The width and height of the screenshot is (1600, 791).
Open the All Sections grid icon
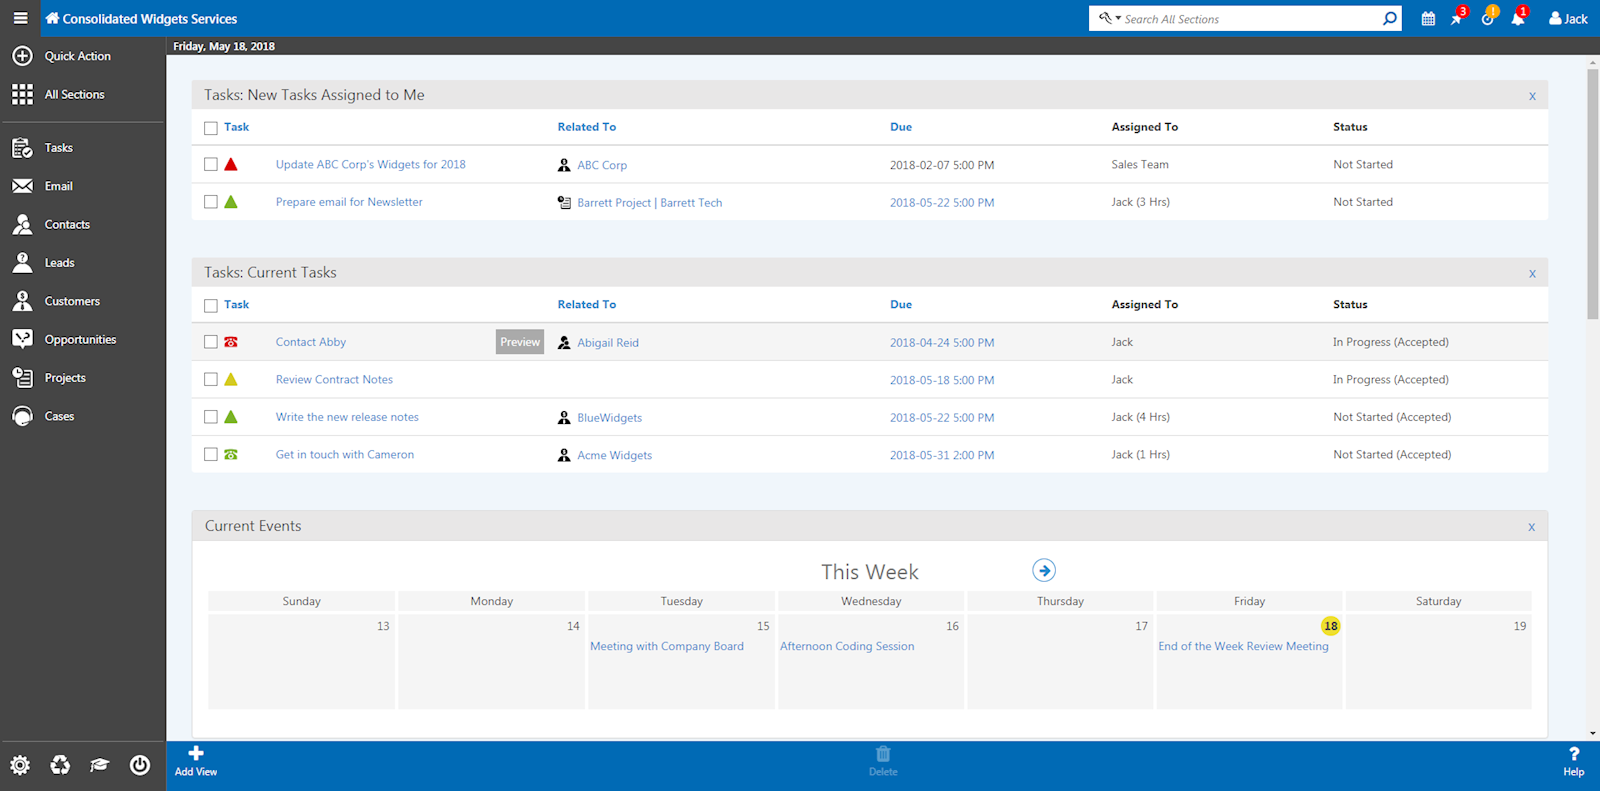point(22,94)
